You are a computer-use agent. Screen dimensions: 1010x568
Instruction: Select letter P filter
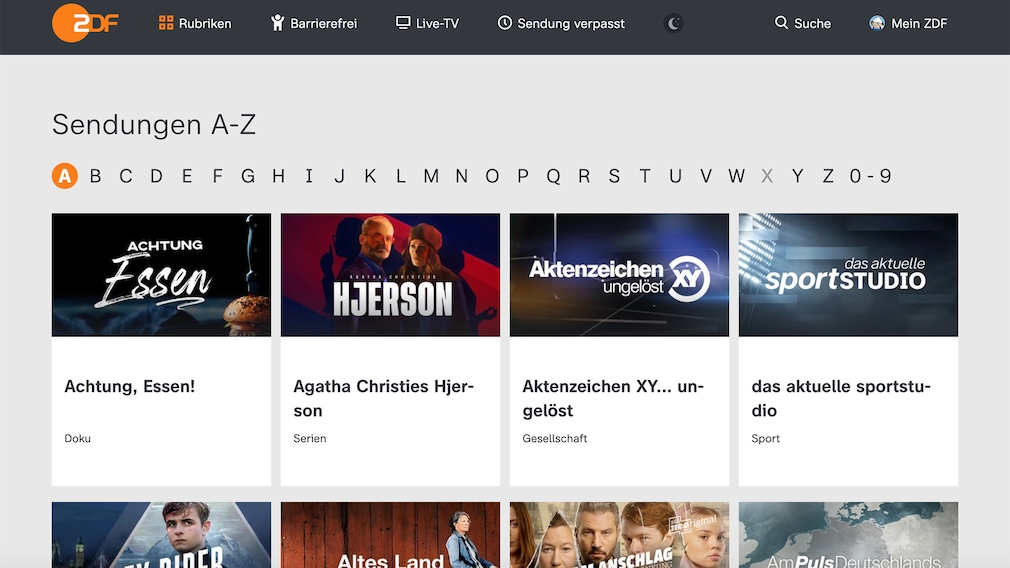pos(522,176)
